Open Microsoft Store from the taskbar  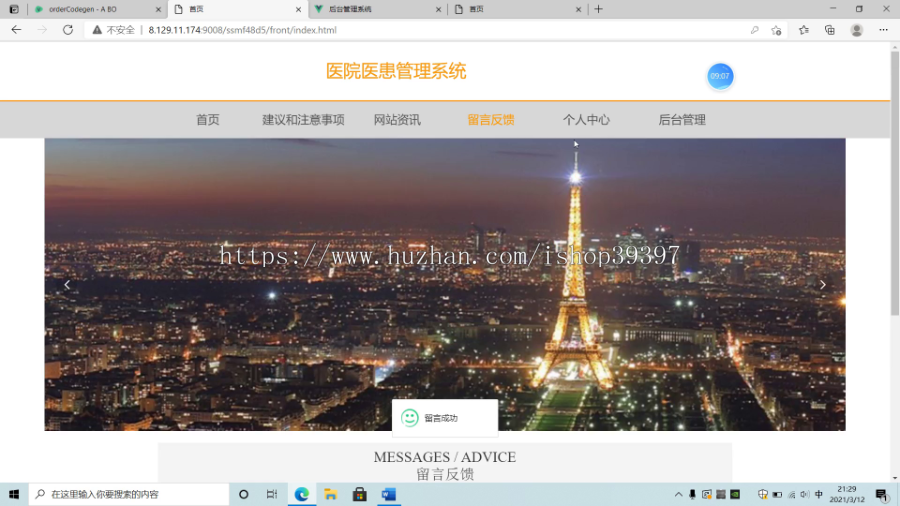pyautogui.click(x=360, y=495)
